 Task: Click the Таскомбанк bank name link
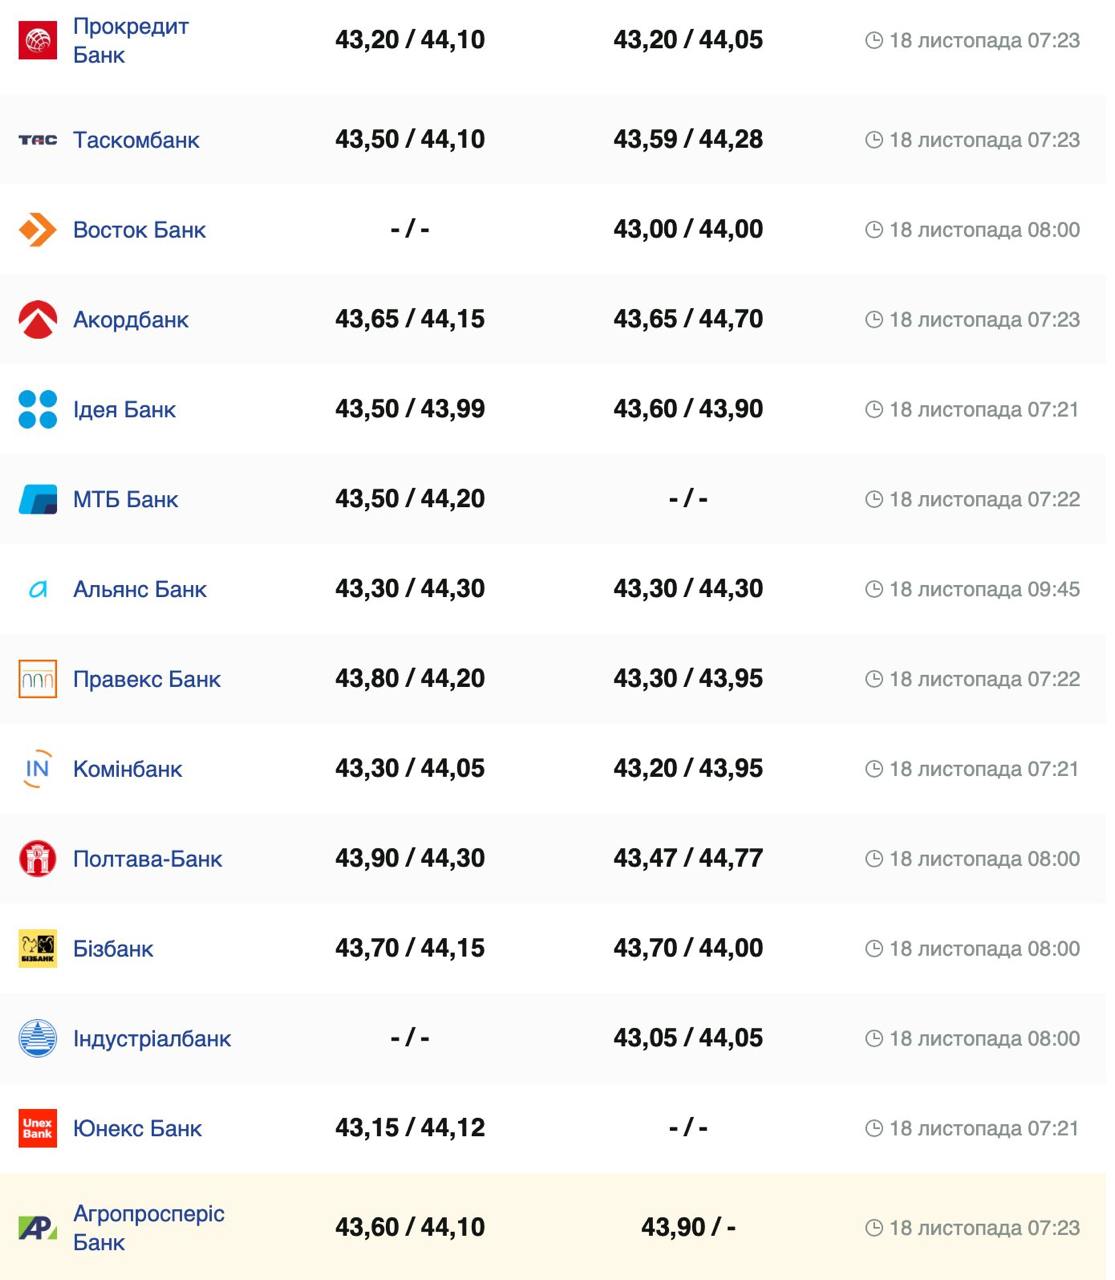point(136,140)
